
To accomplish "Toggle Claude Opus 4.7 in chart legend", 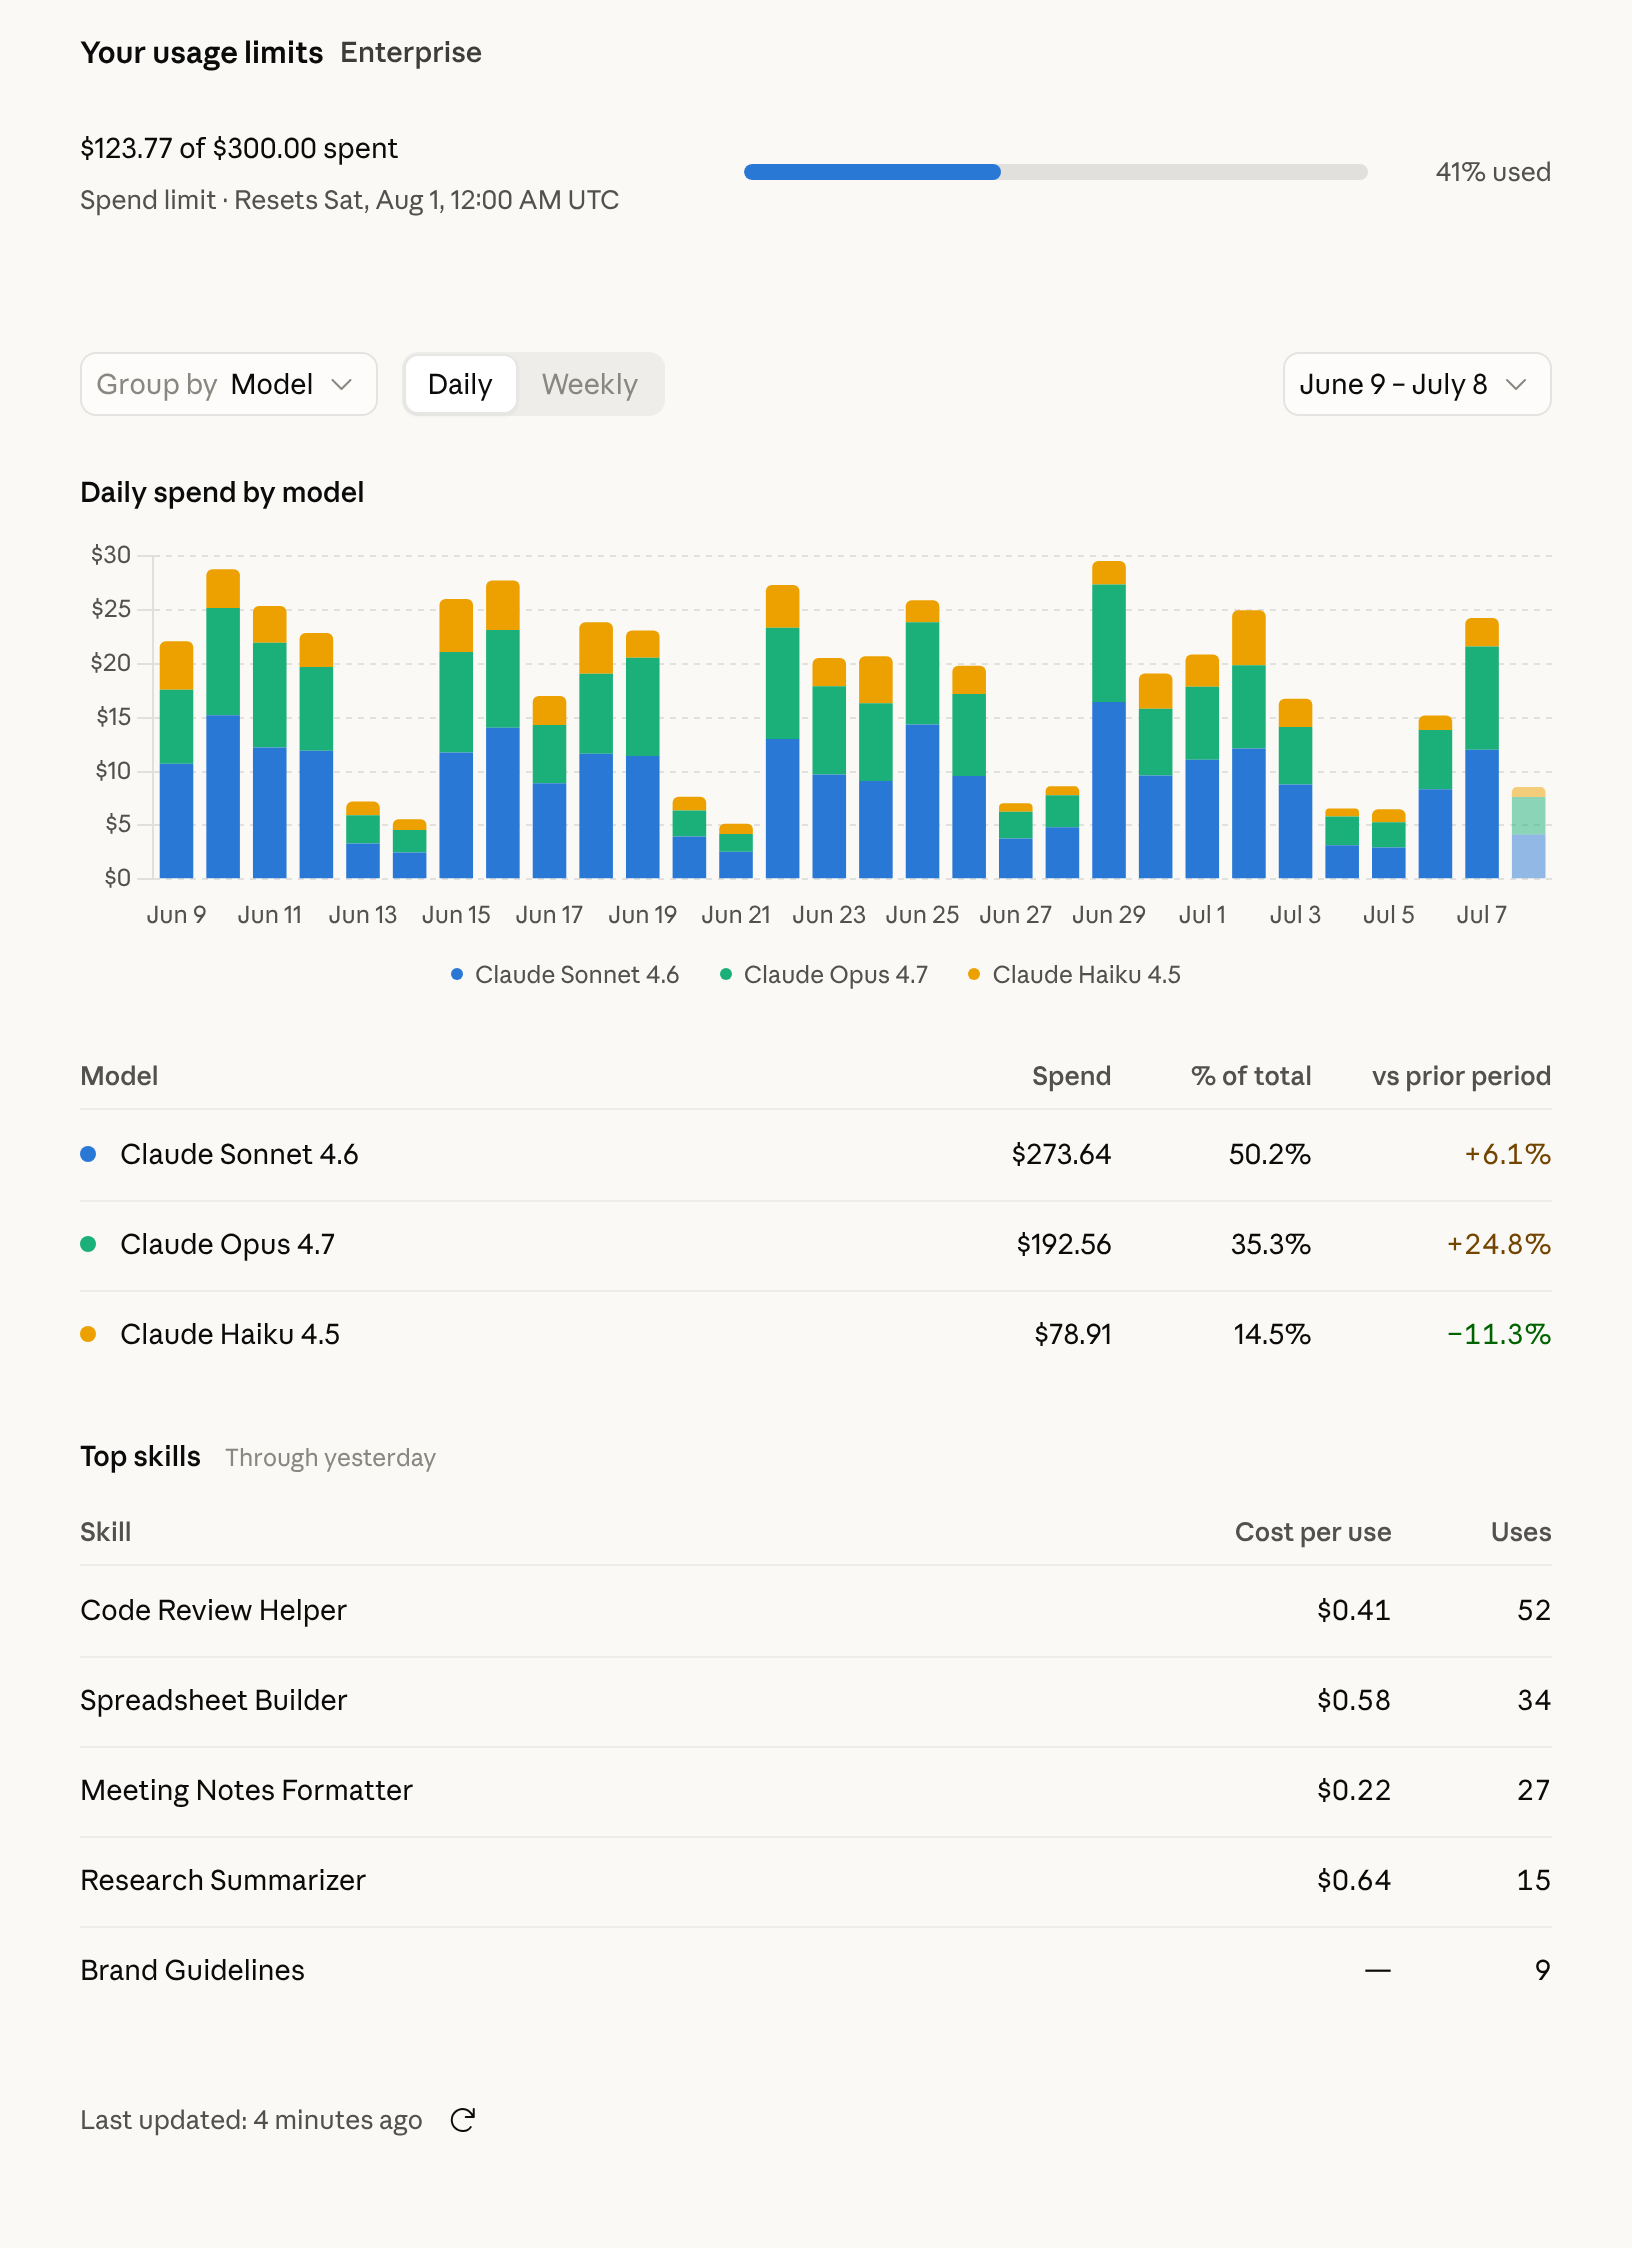I will point(824,974).
